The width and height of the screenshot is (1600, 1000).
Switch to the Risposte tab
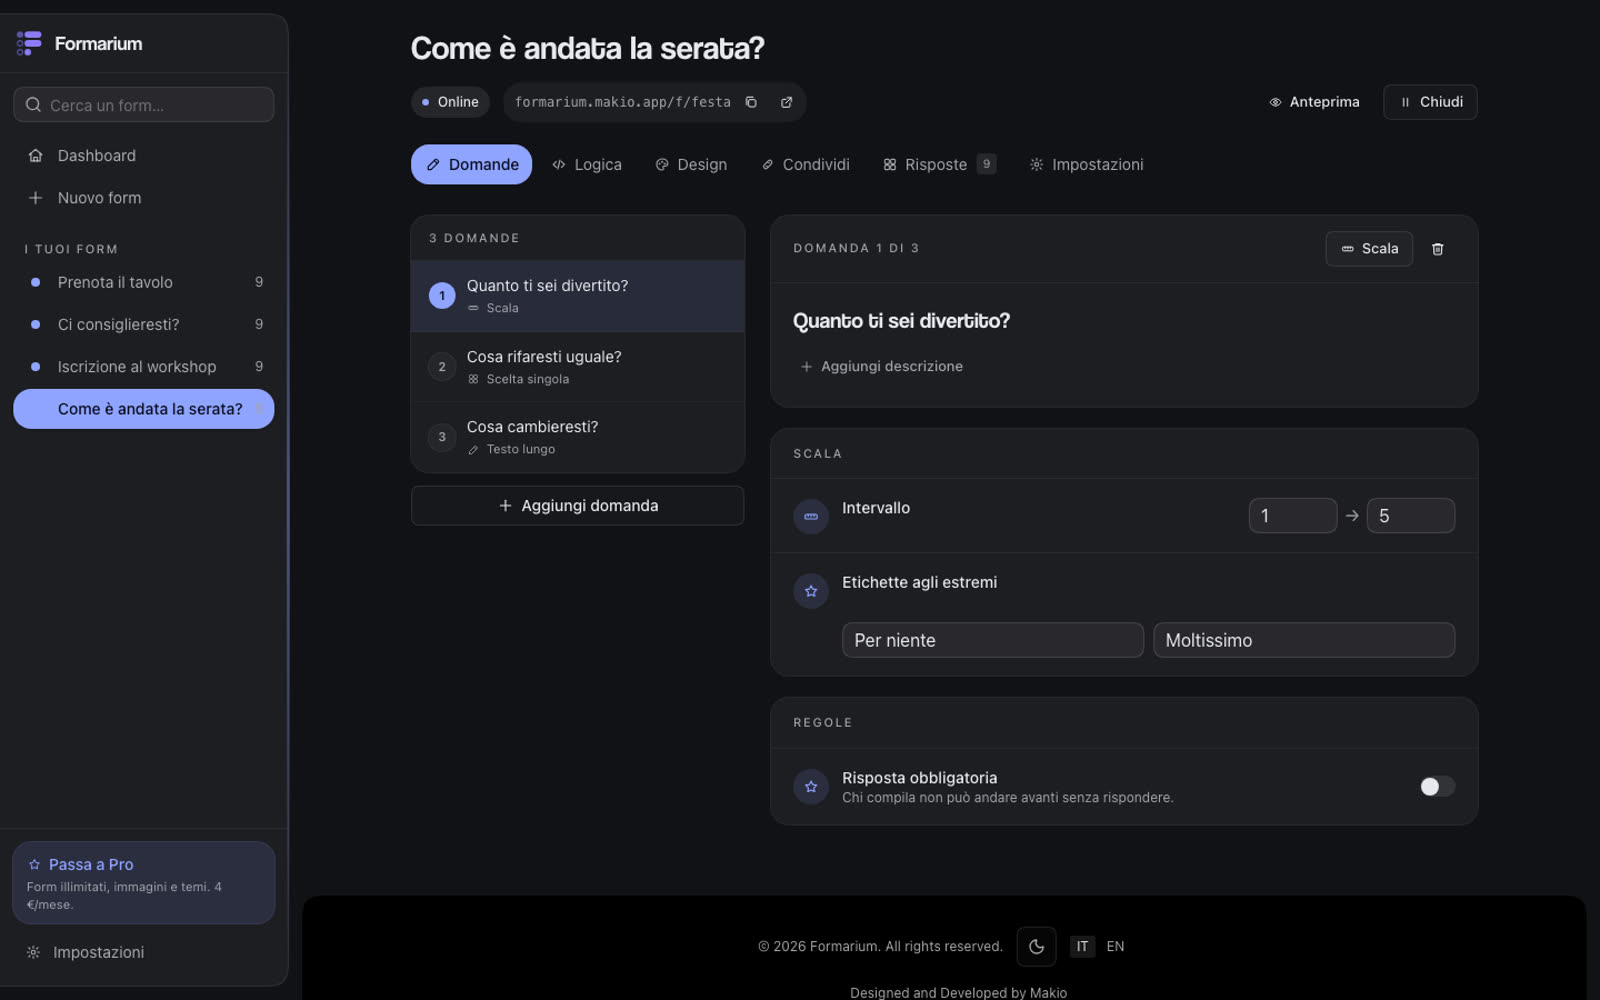click(938, 165)
